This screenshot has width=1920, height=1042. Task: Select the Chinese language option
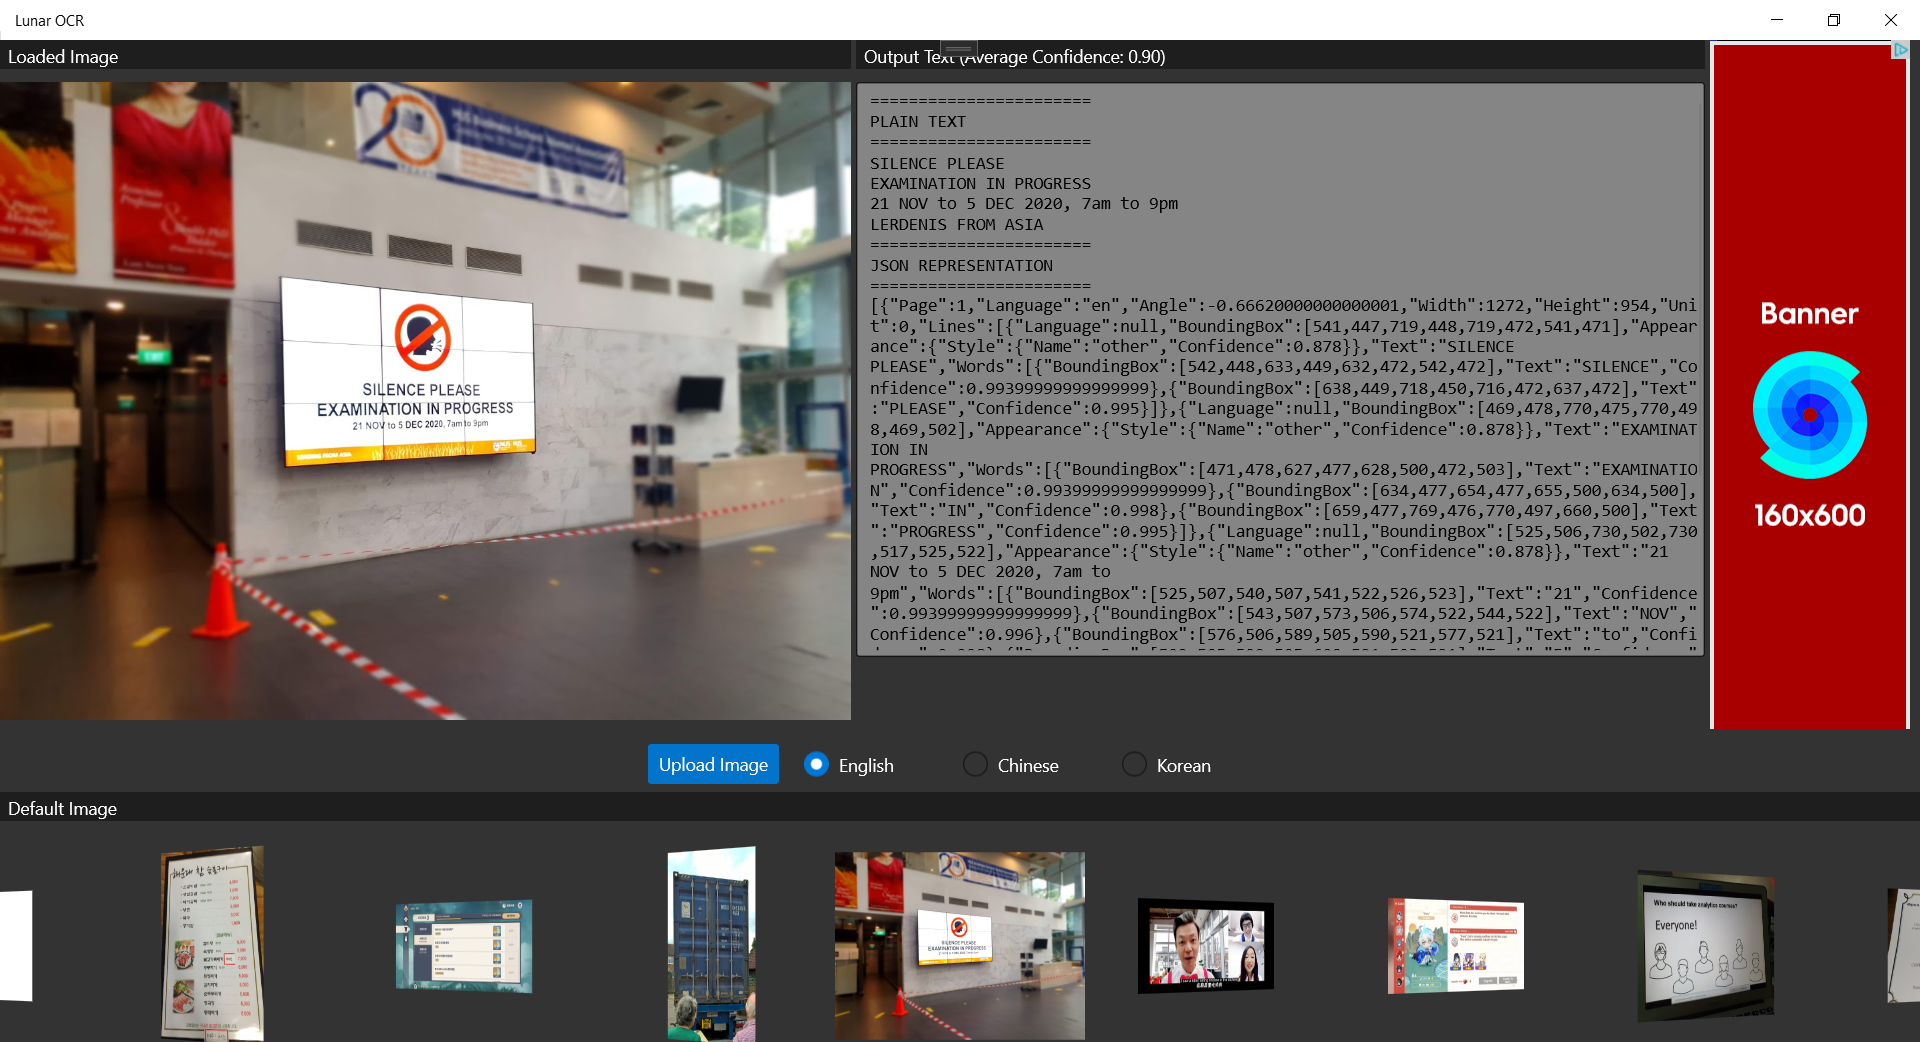click(975, 765)
